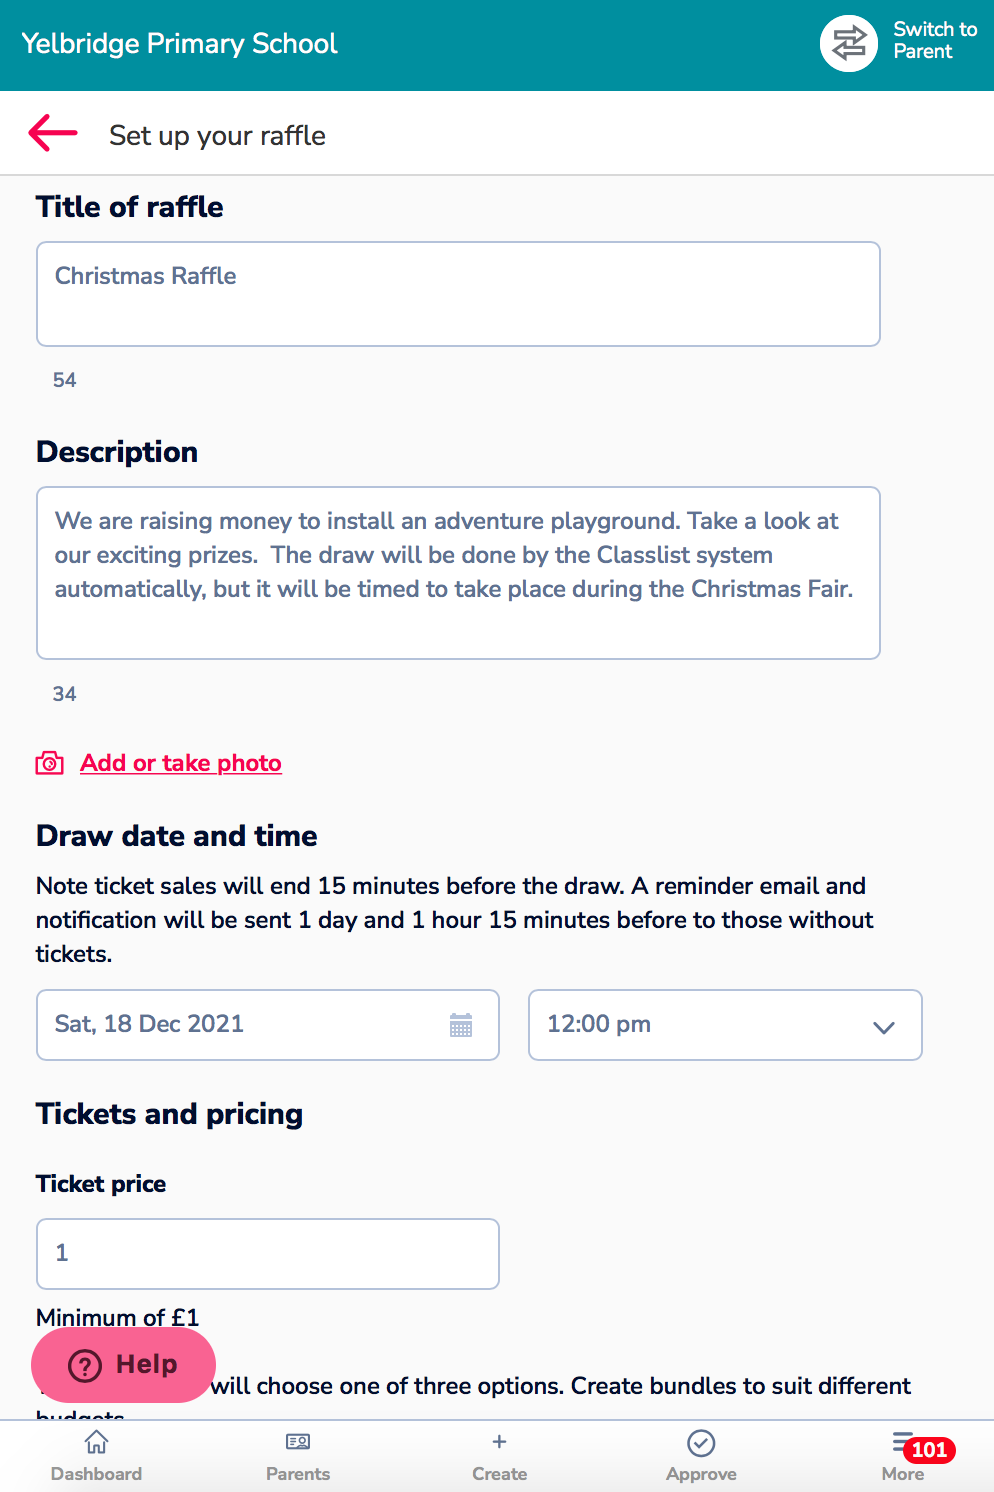Click into the raffle Description text box
The image size is (994, 1492).
458,573
